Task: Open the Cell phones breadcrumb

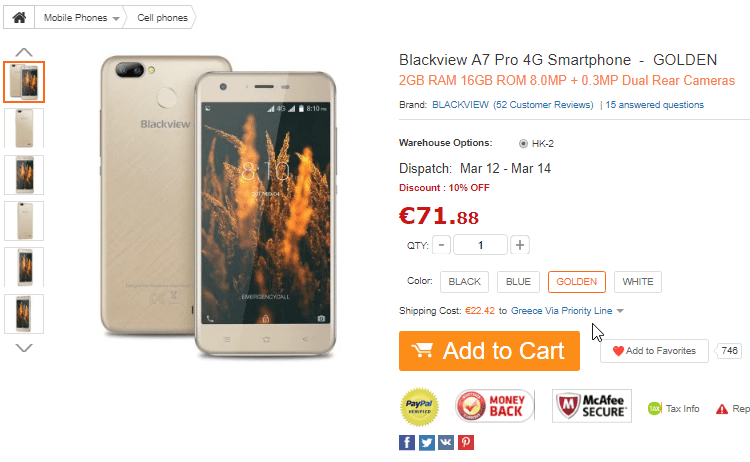Action: 162,18
